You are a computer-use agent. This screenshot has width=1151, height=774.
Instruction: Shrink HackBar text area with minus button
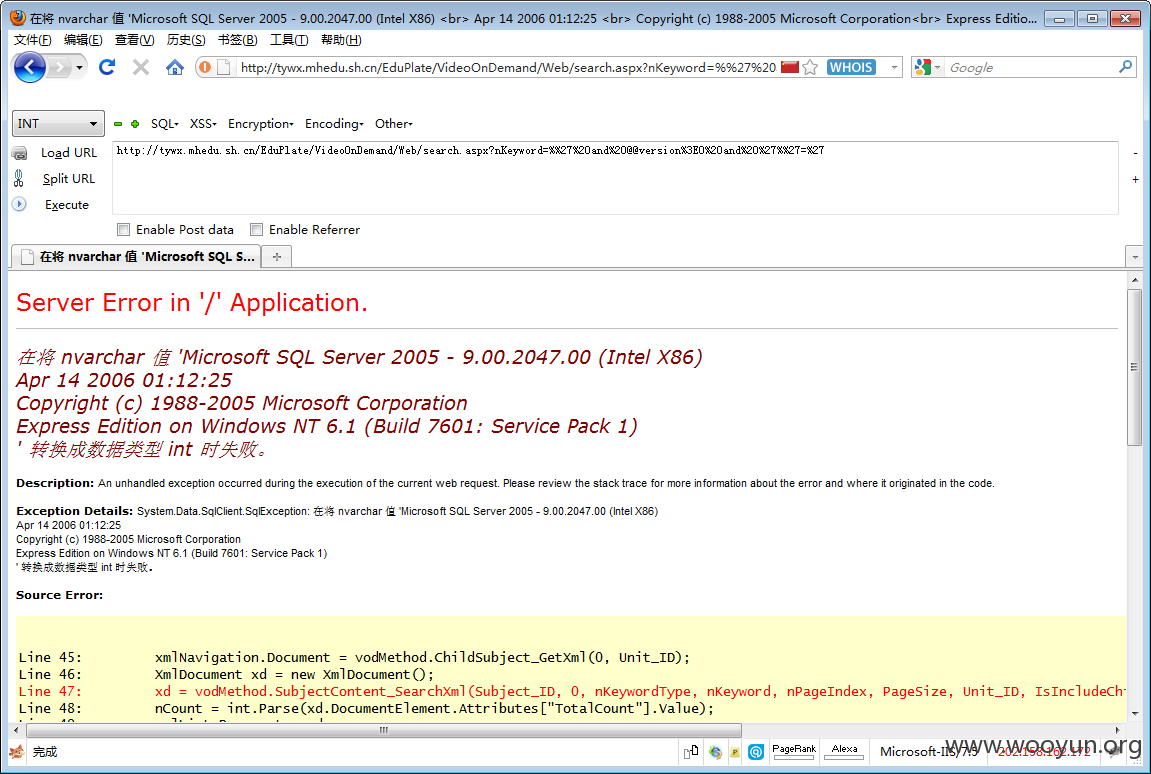(x=1135, y=153)
